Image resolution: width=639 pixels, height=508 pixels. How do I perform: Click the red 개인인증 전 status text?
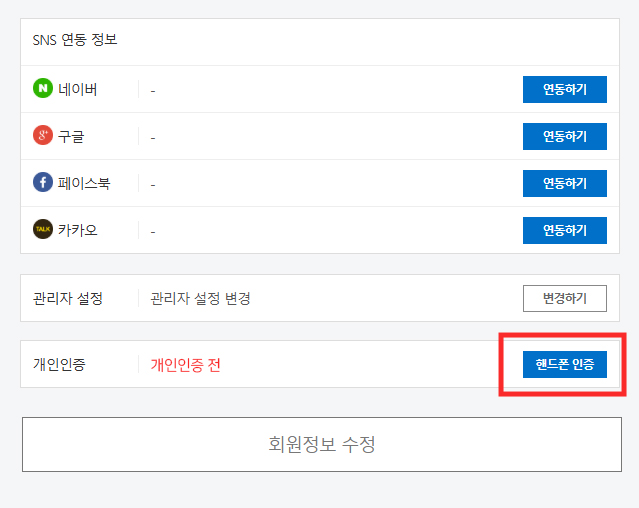[x=185, y=365]
